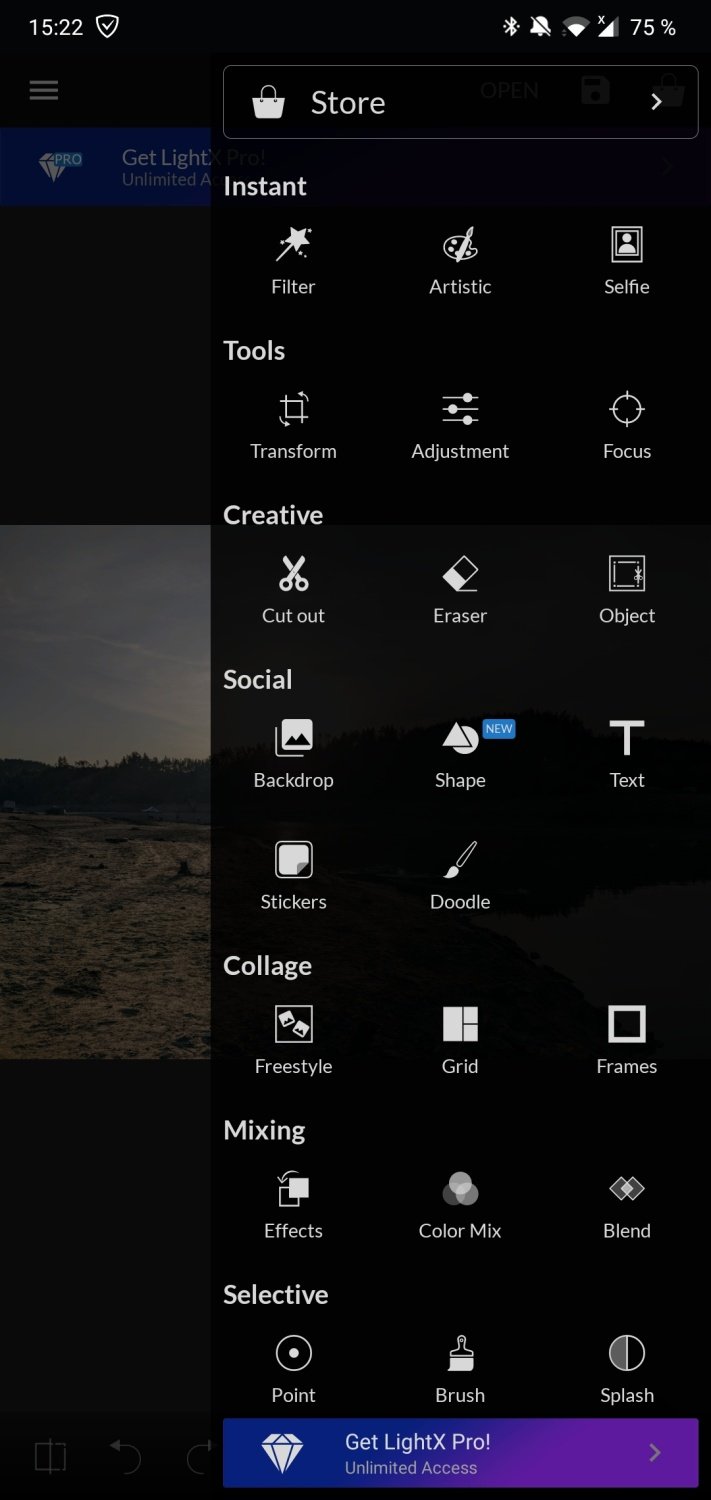The width and height of the screenshot is (711, 1500).
Task: Open Grid collage
Action: pos(460,1040)
